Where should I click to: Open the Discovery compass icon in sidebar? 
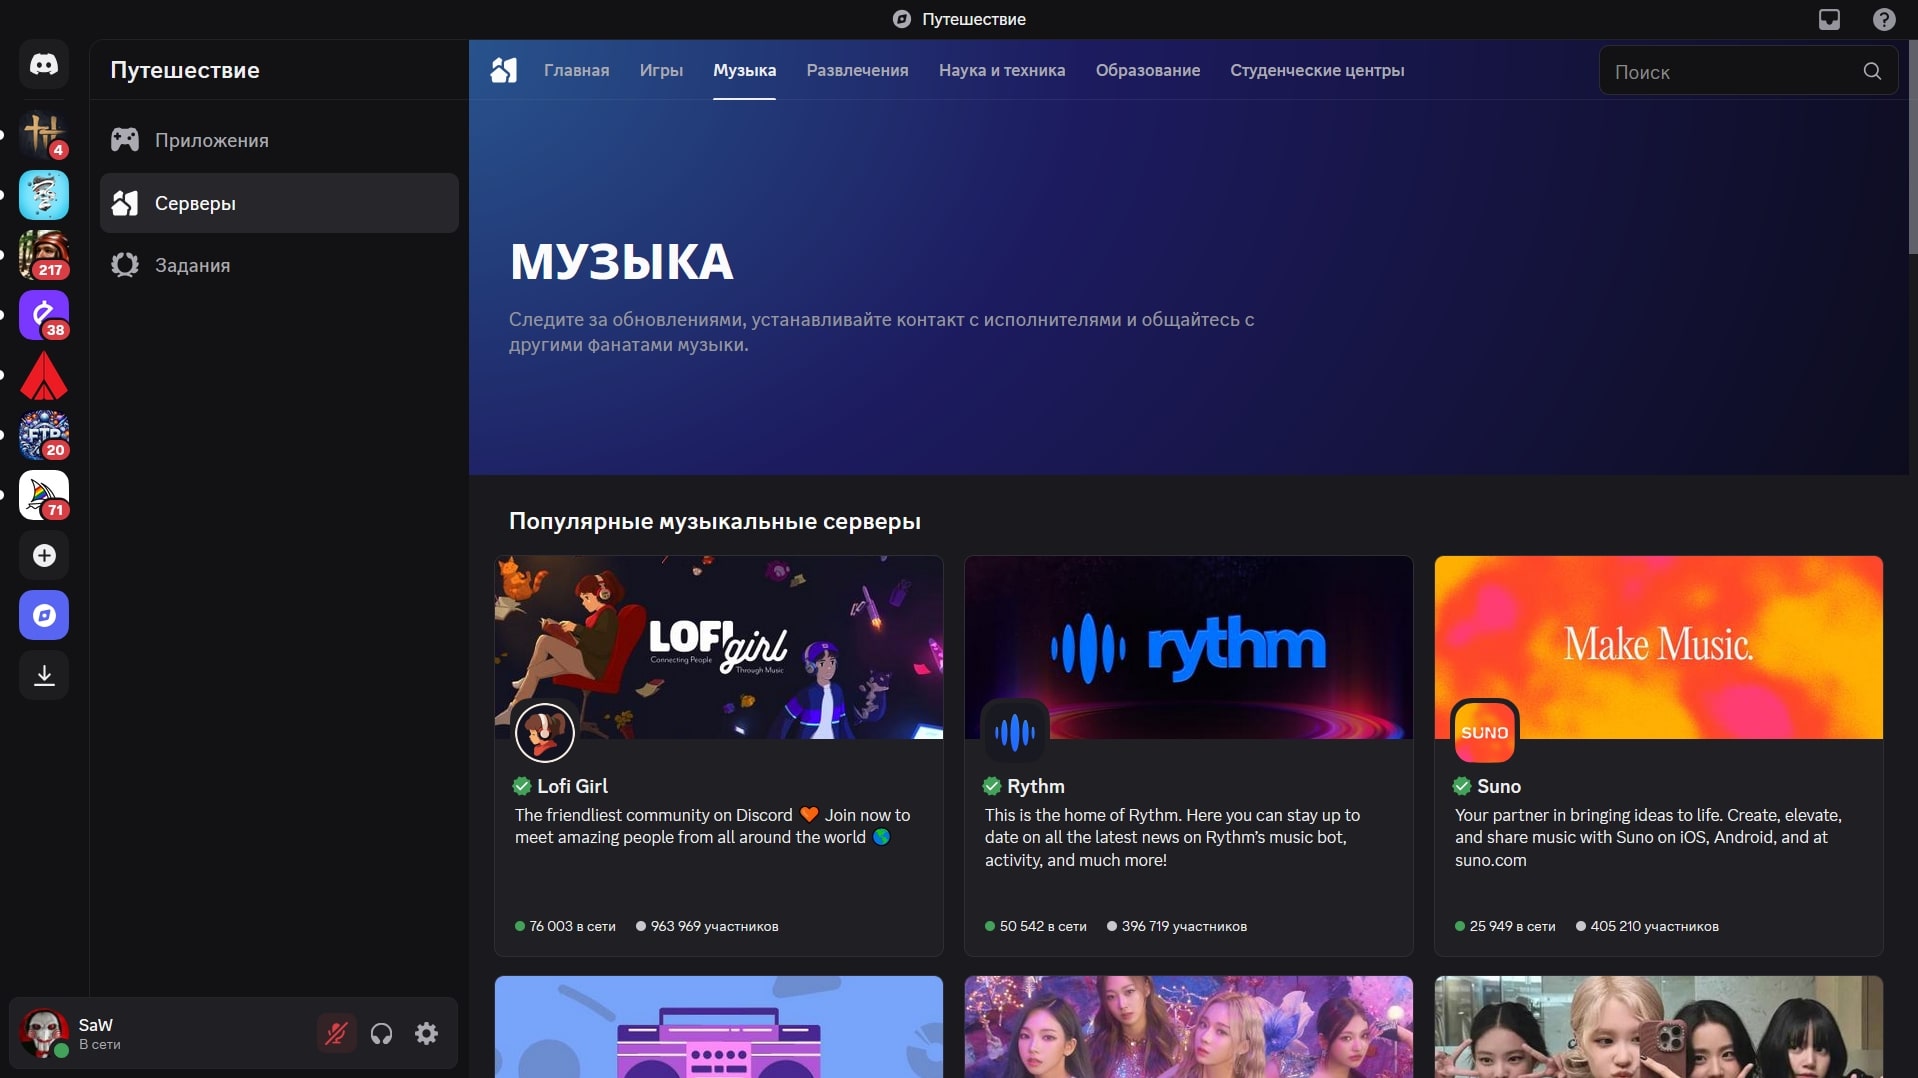point(44,615)
